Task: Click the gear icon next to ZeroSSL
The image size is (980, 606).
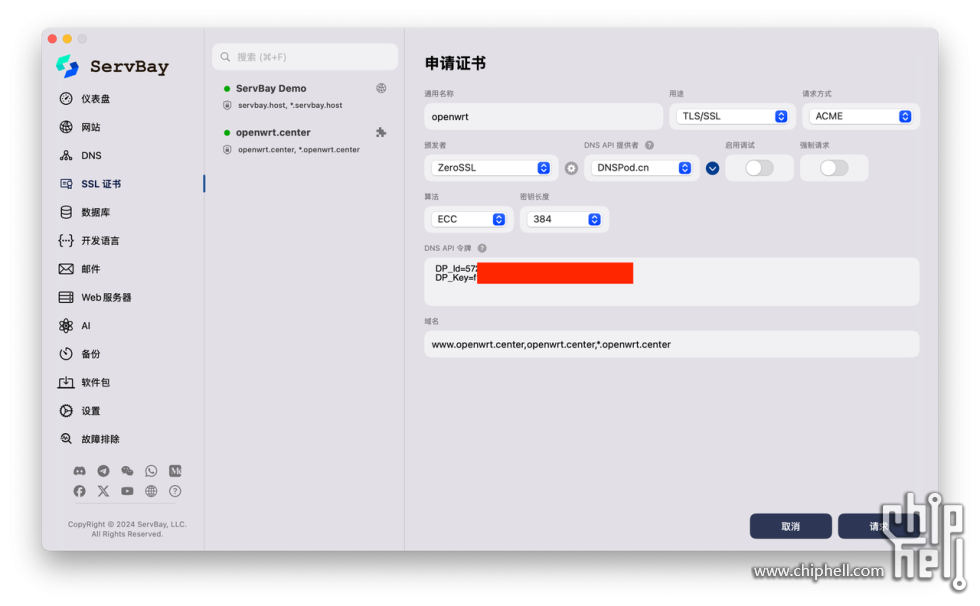Action: click(571, 168)
